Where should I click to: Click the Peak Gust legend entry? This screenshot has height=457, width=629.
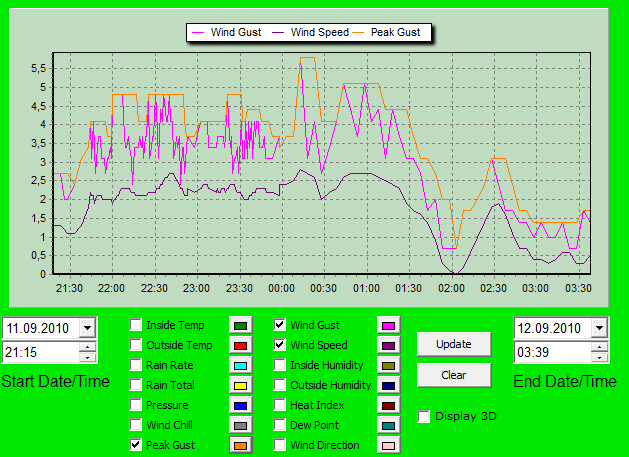395,32
